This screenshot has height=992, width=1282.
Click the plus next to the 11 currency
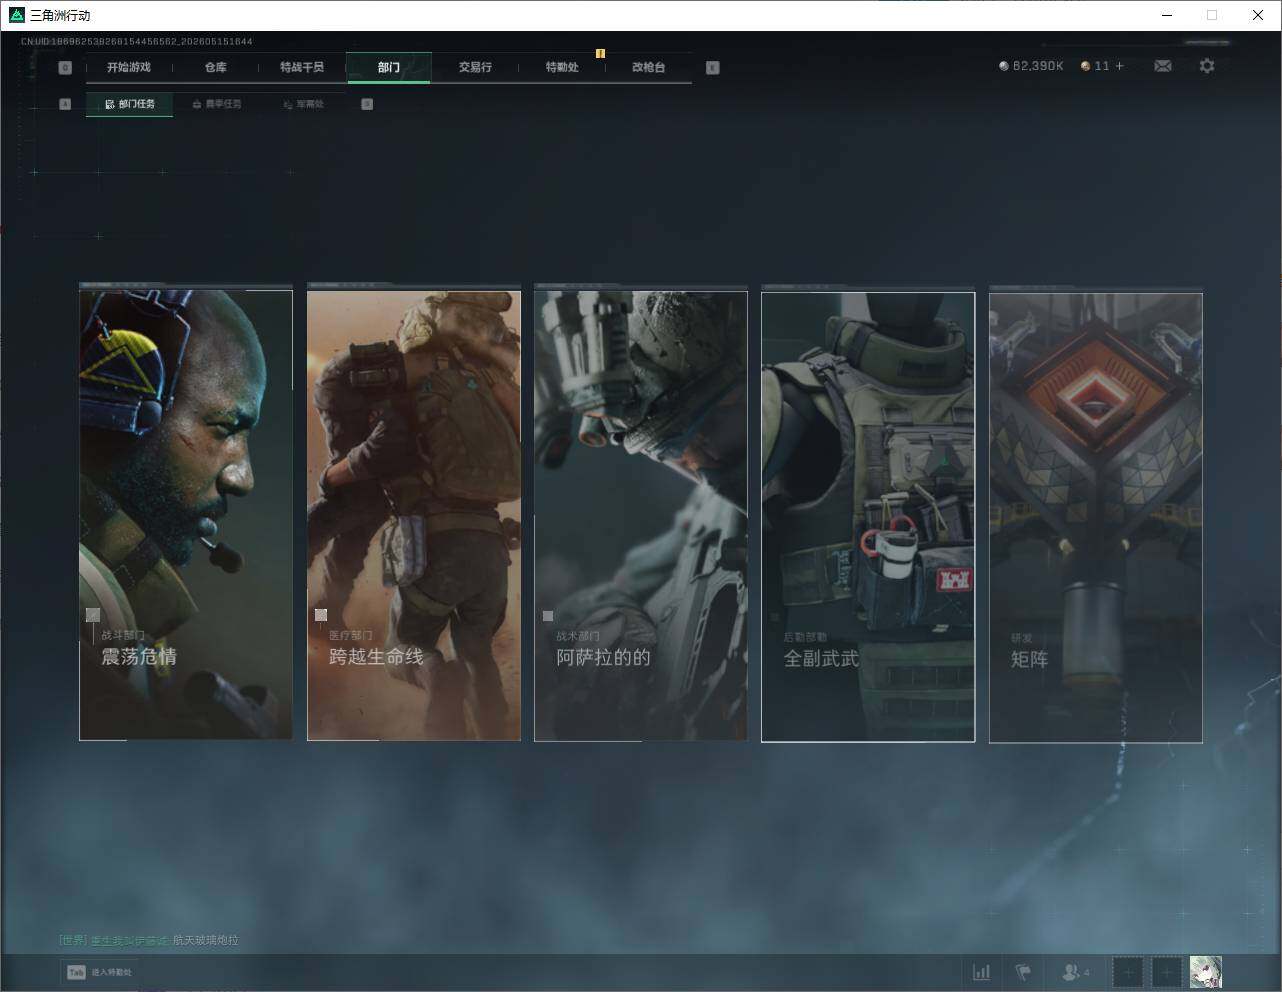[1119, 66]
